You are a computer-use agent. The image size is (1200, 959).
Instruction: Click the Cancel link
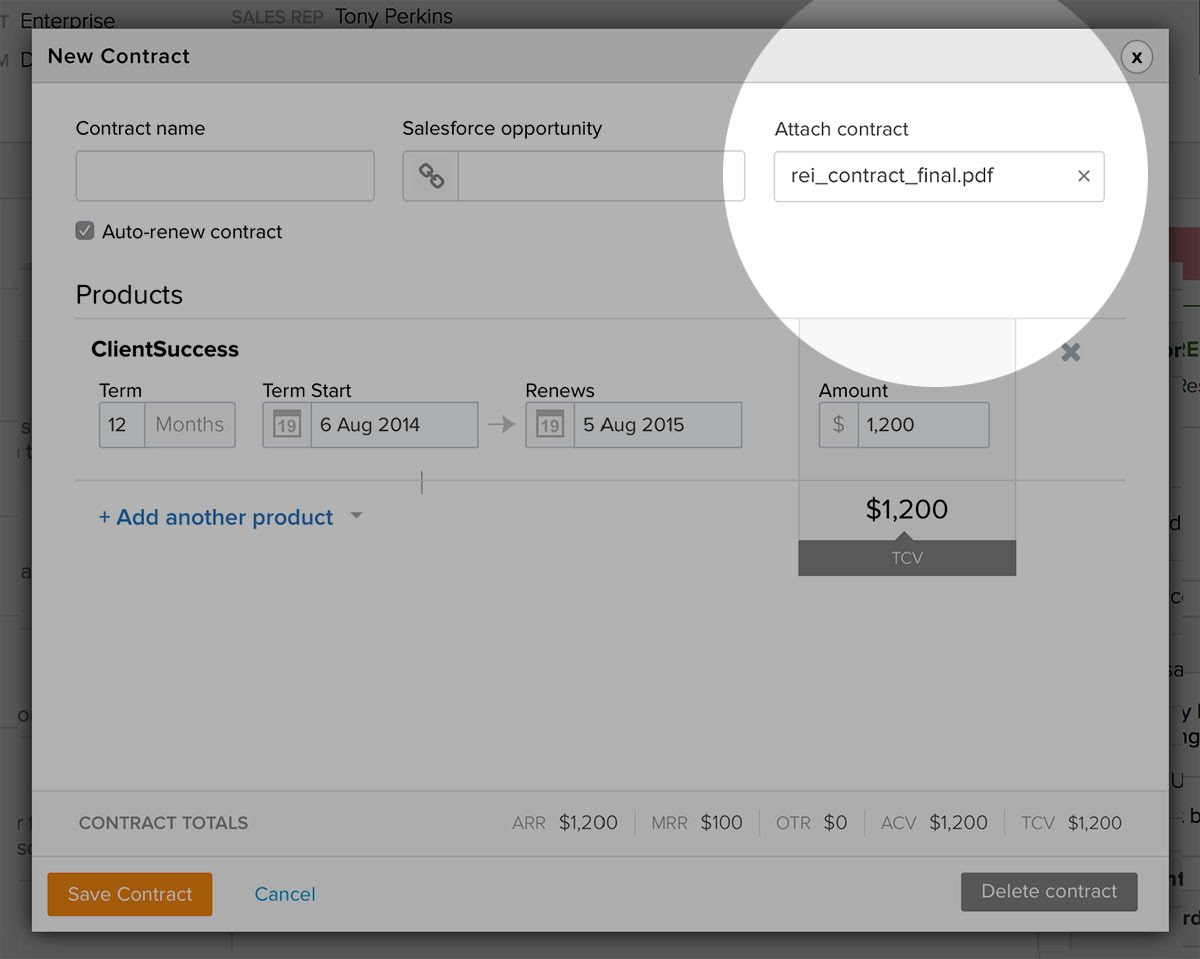tap(285, 894)
